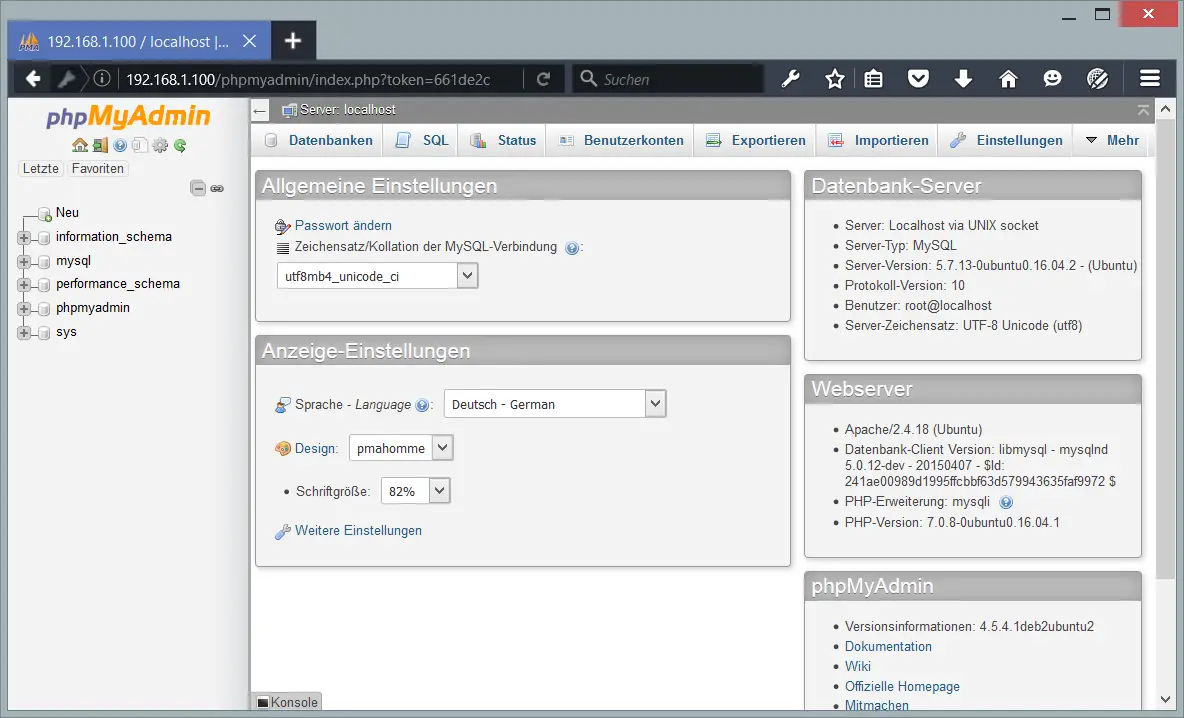Click the site information icon in address bar
This screenshot has width=1184, height=718.
[x=102, y=79]
